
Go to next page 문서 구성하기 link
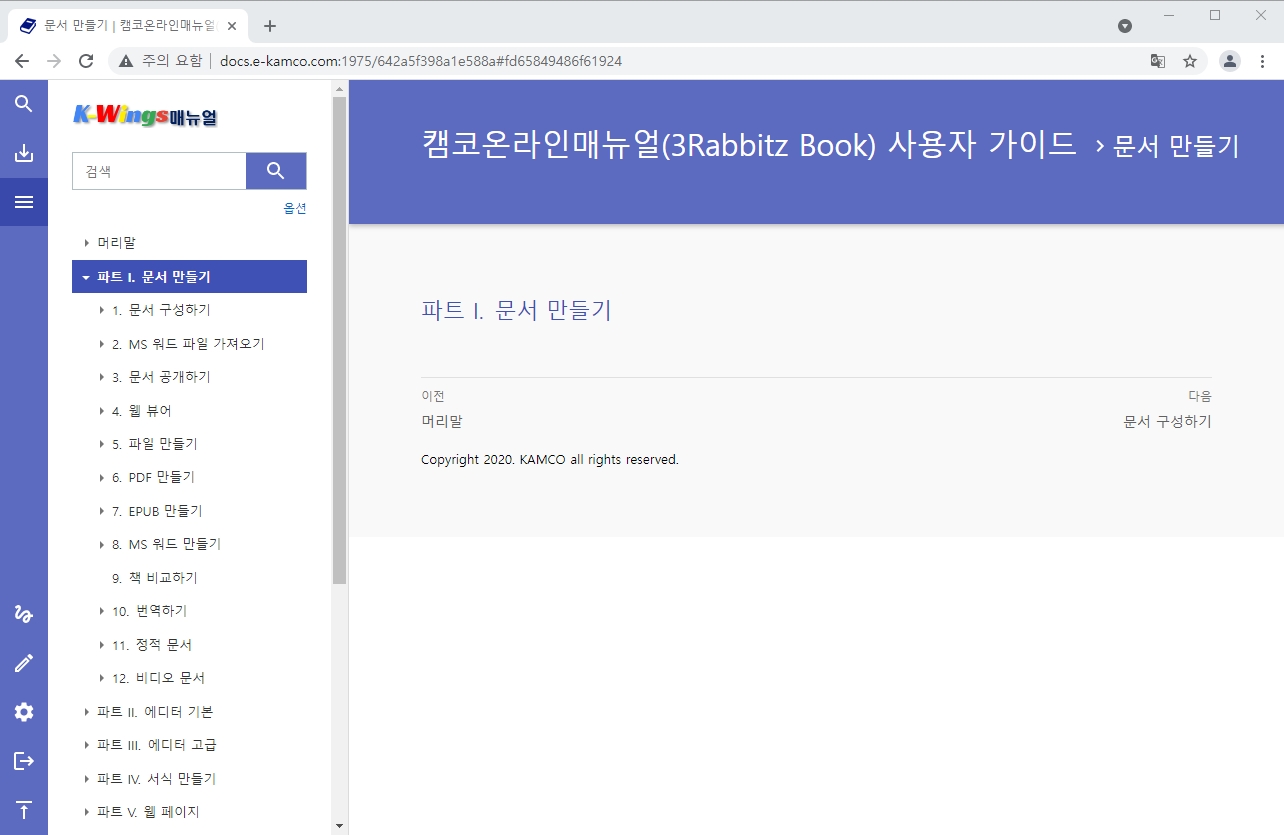point(1167,422)
